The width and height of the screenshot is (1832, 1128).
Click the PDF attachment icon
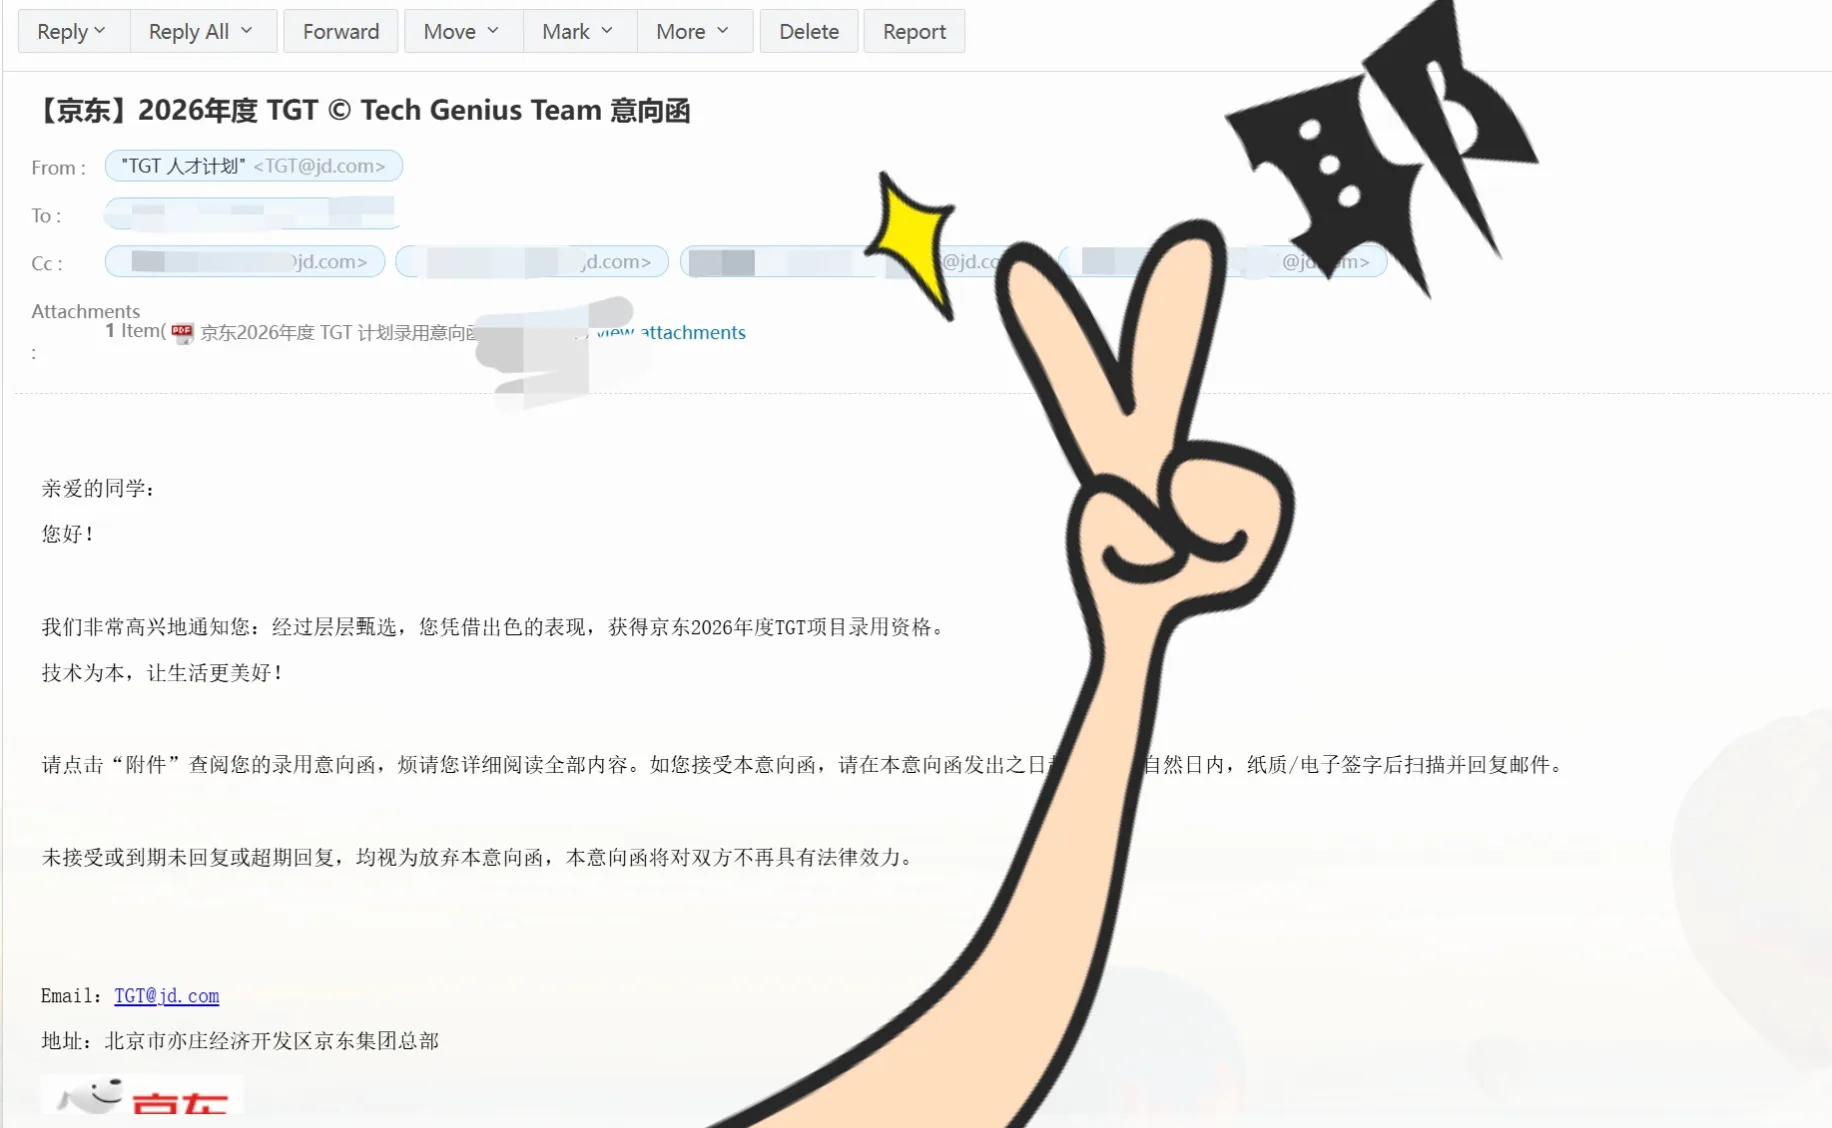tap(182, 333)
